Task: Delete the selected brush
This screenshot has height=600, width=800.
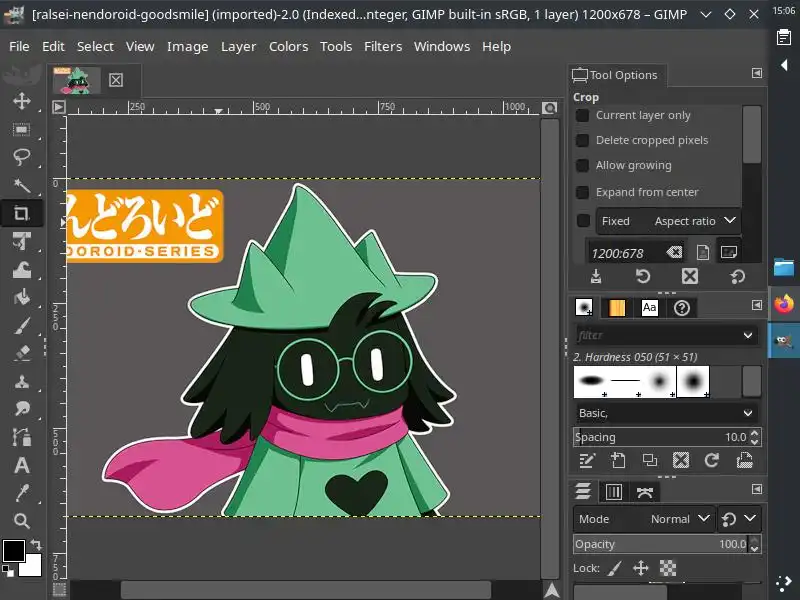Action: 681,461
